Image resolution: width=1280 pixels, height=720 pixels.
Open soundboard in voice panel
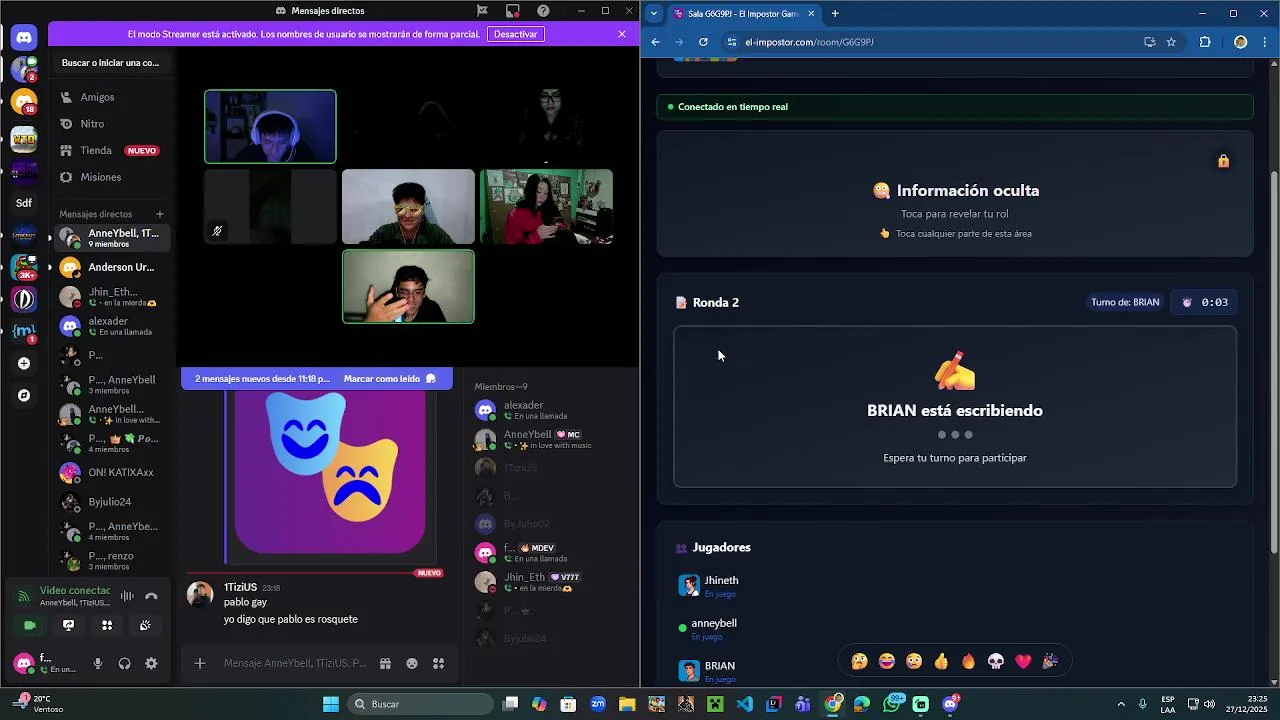[x=145, y=625]
